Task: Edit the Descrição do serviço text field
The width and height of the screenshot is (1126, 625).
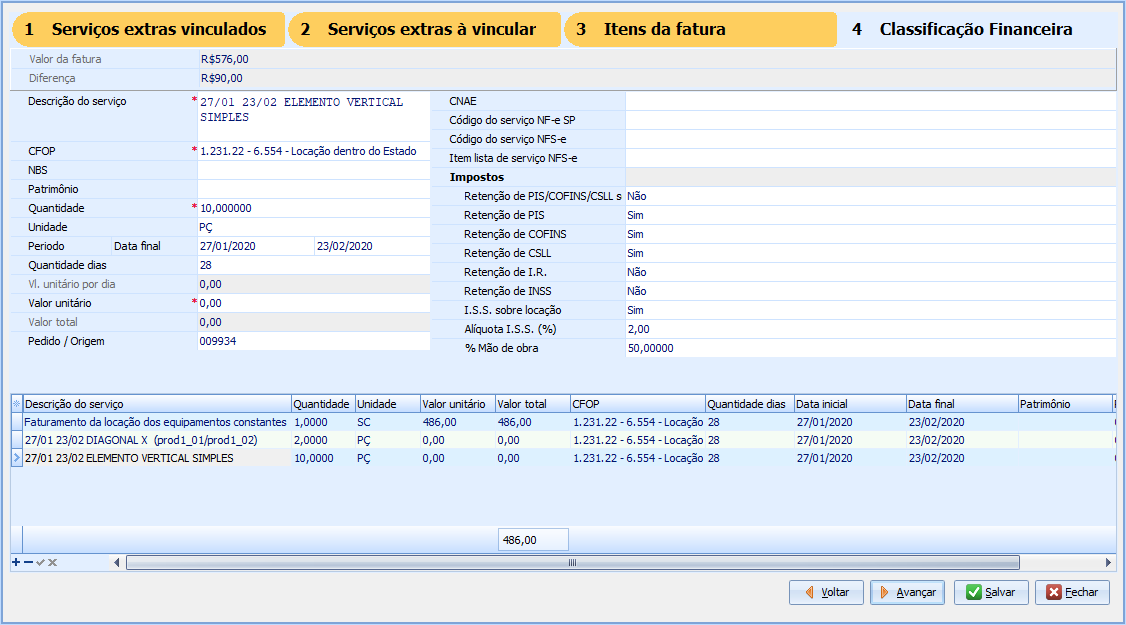Action: 314,116
